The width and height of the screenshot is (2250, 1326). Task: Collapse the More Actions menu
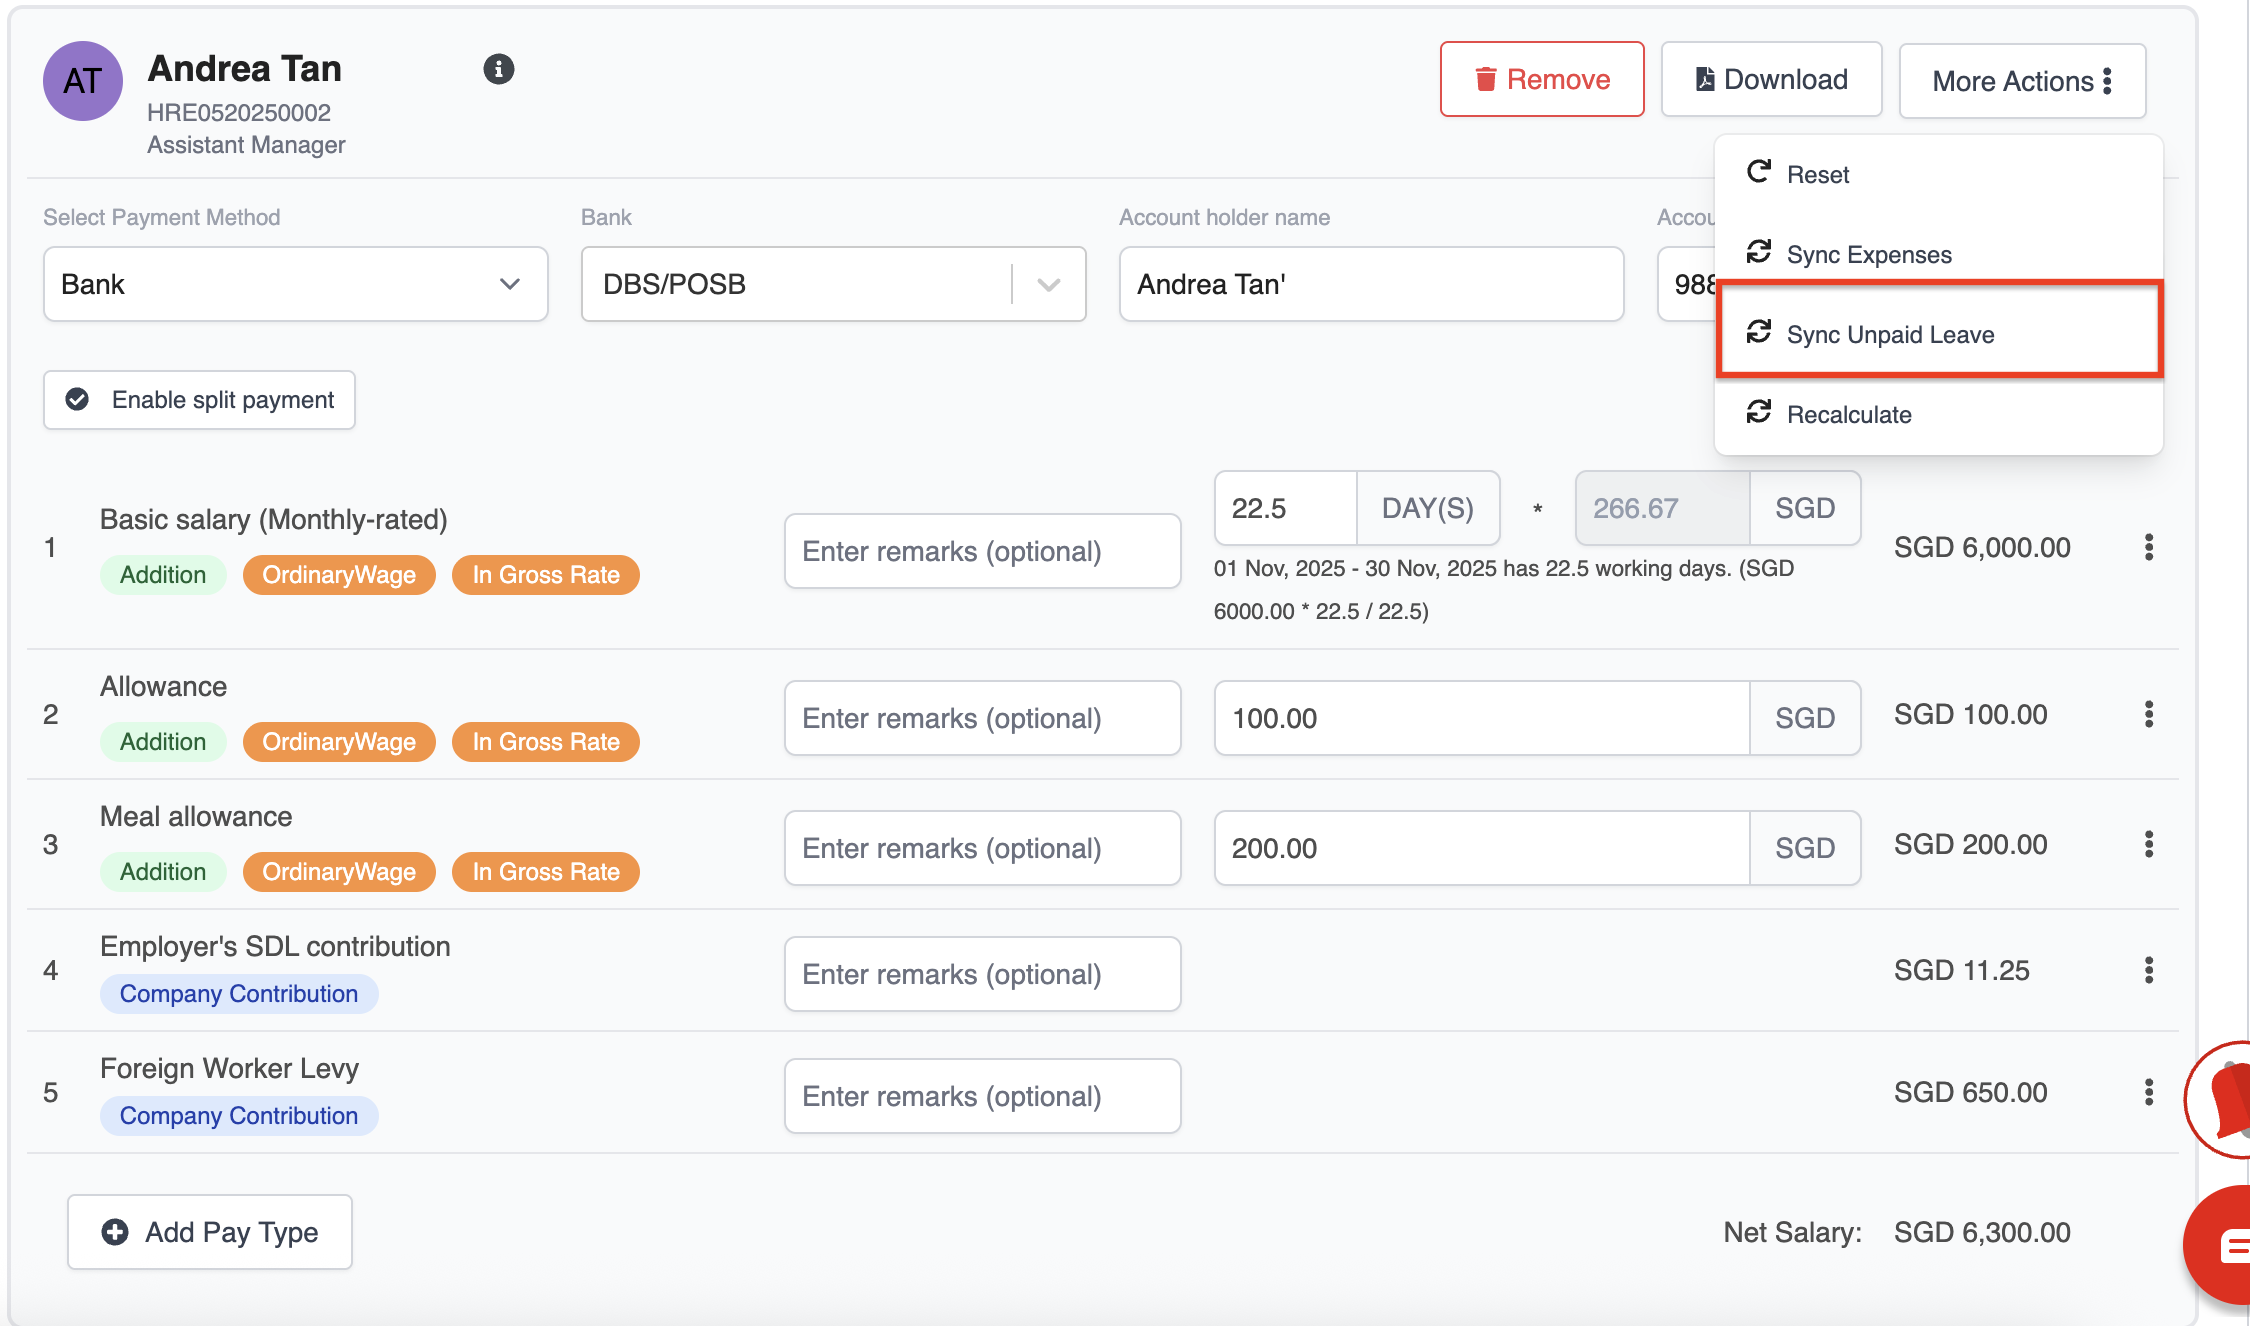tap(2021, 81)
